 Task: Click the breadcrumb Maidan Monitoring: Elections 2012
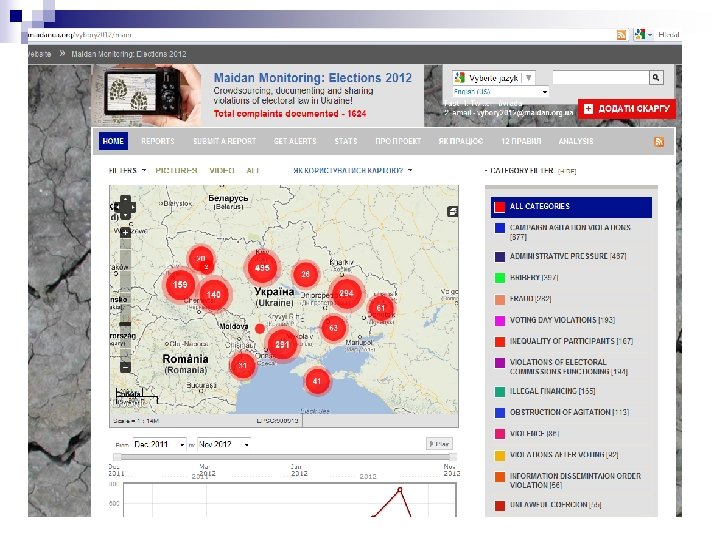(129, 54)
